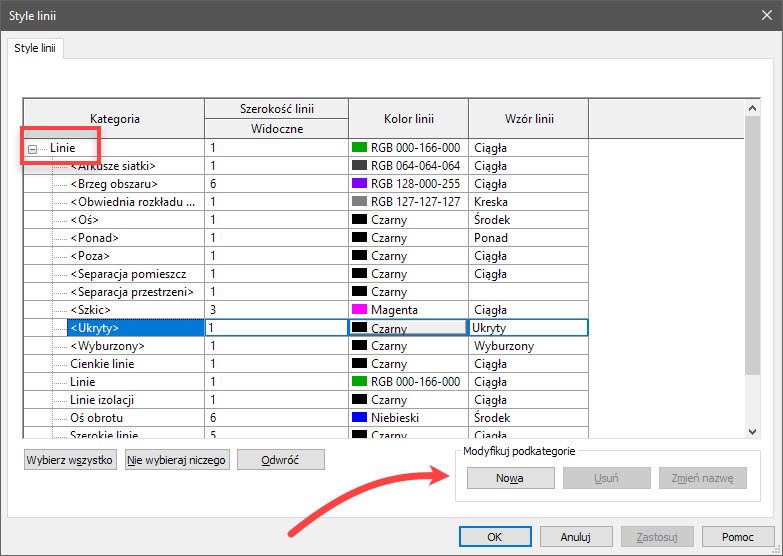Click Wybierz wszystko button
The width and height of the screenshot is (783, 556).
pos(69,460)
